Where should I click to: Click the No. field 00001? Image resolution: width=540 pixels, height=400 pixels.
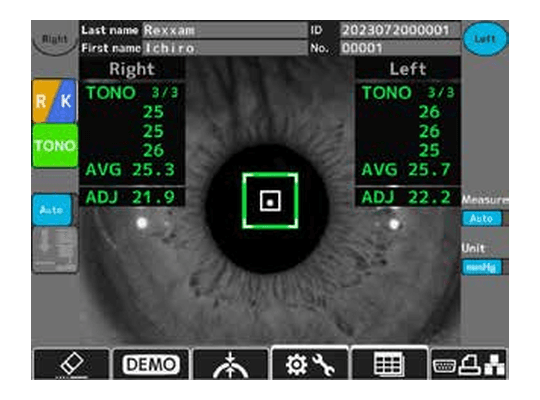(x=400, y=48)
